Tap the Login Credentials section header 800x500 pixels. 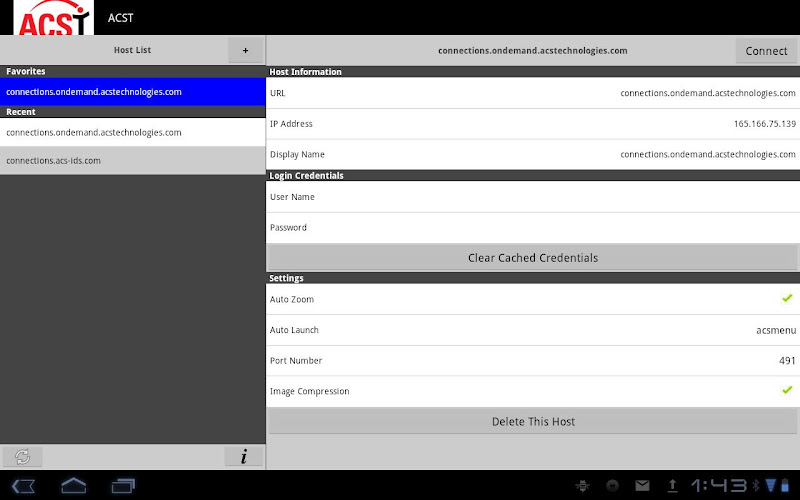[x=533, y=176]
